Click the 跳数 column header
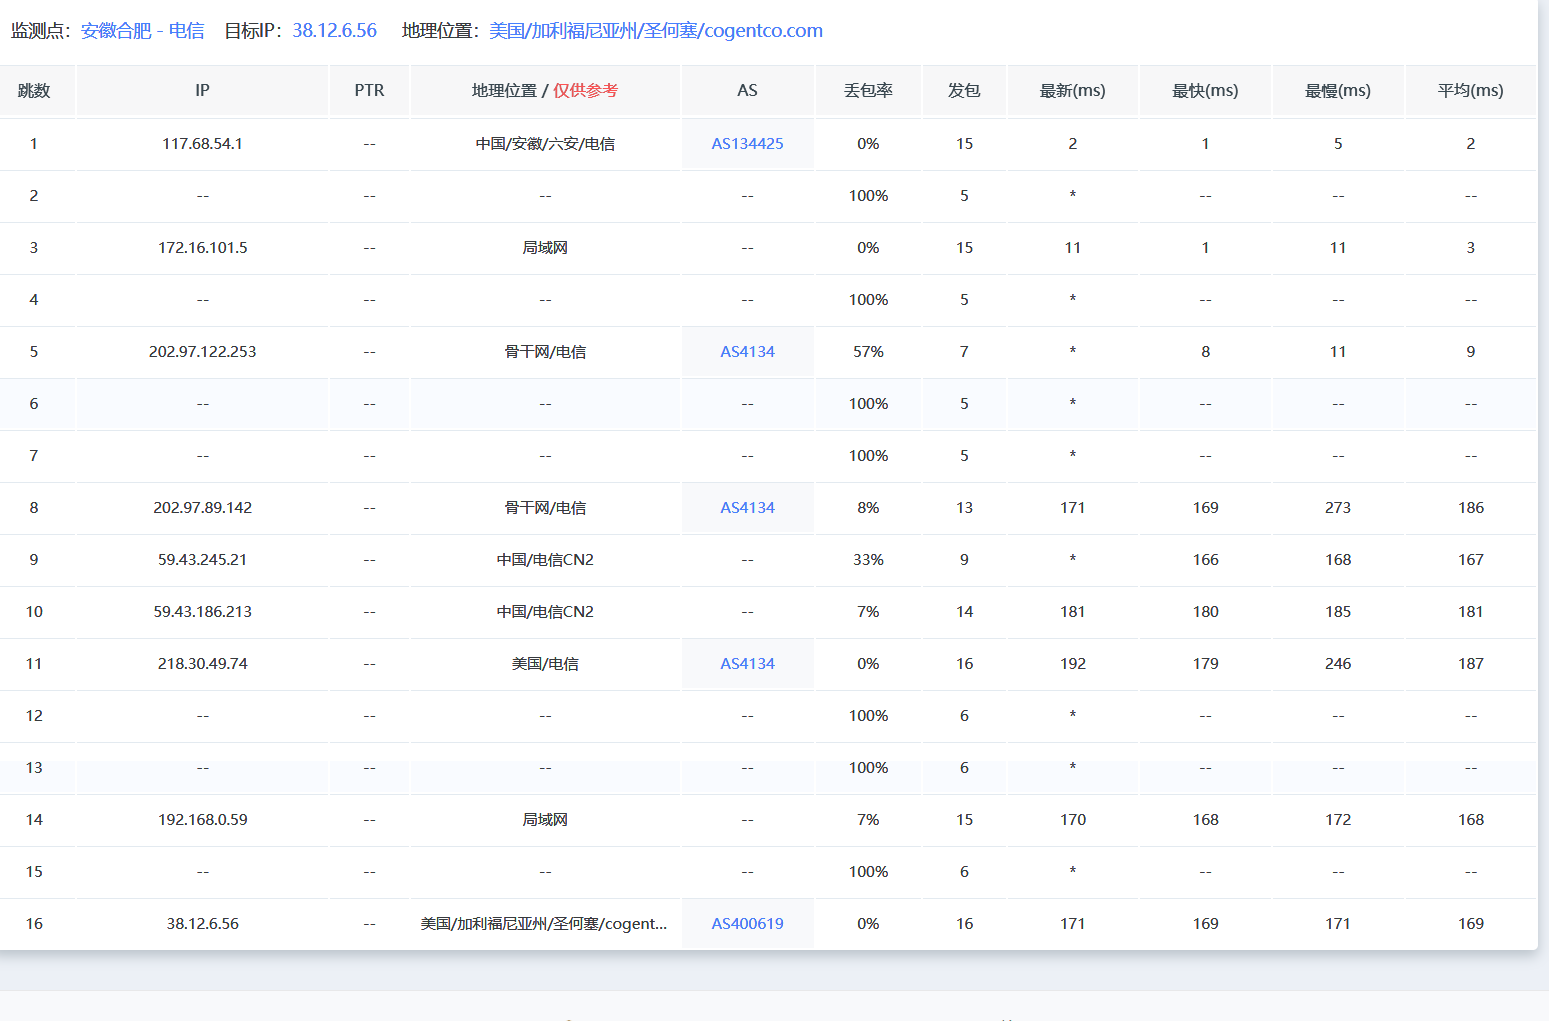 tap(34, 91)
